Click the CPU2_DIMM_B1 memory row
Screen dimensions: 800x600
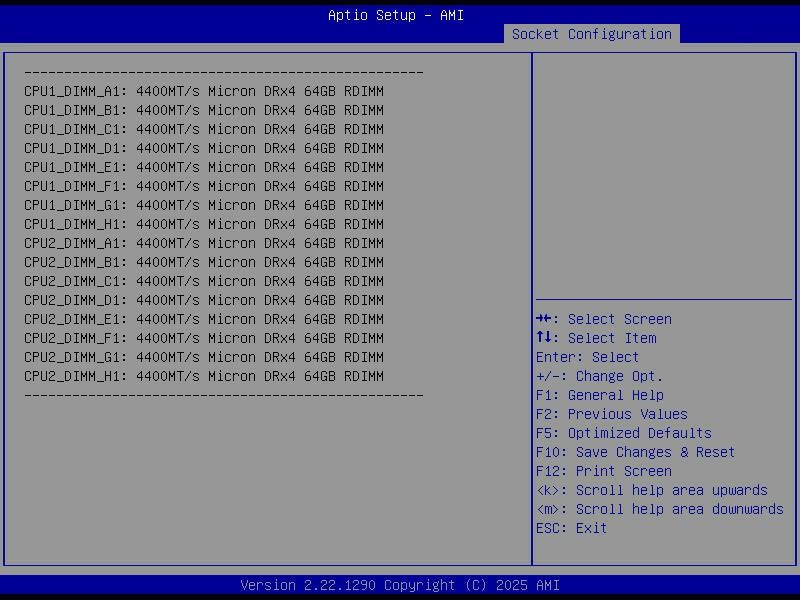point(204,262)
